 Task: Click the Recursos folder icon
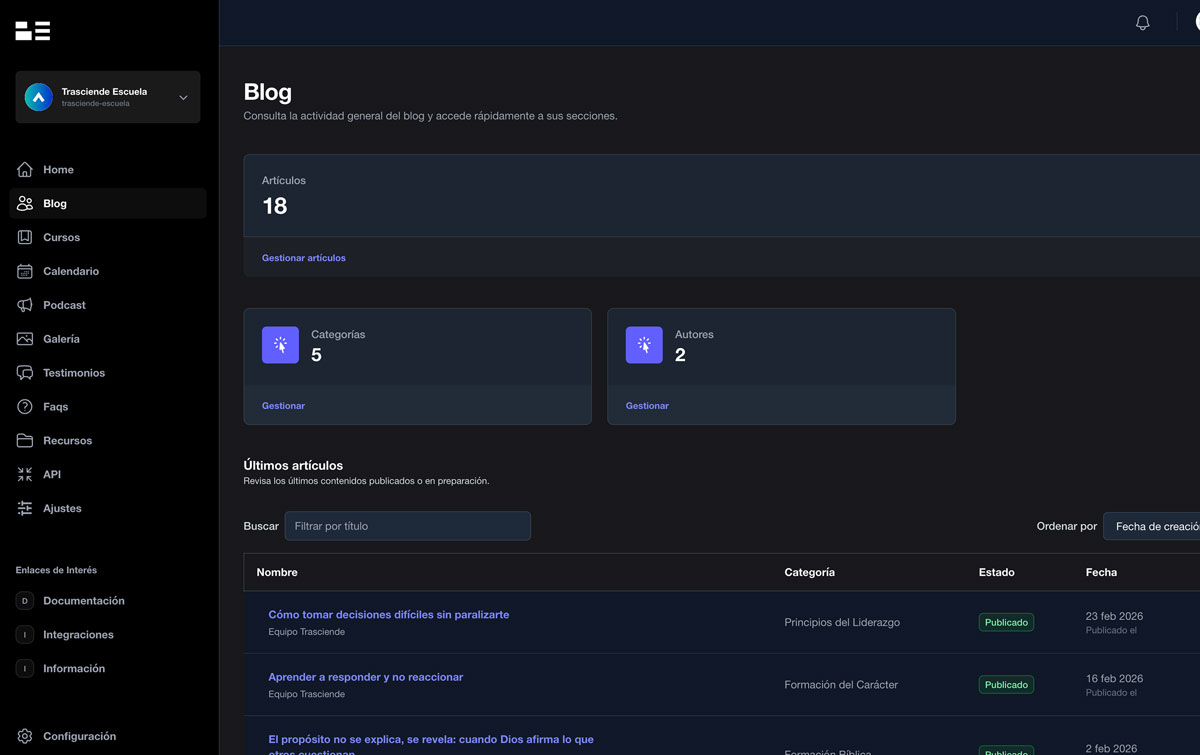click(25, 440)
